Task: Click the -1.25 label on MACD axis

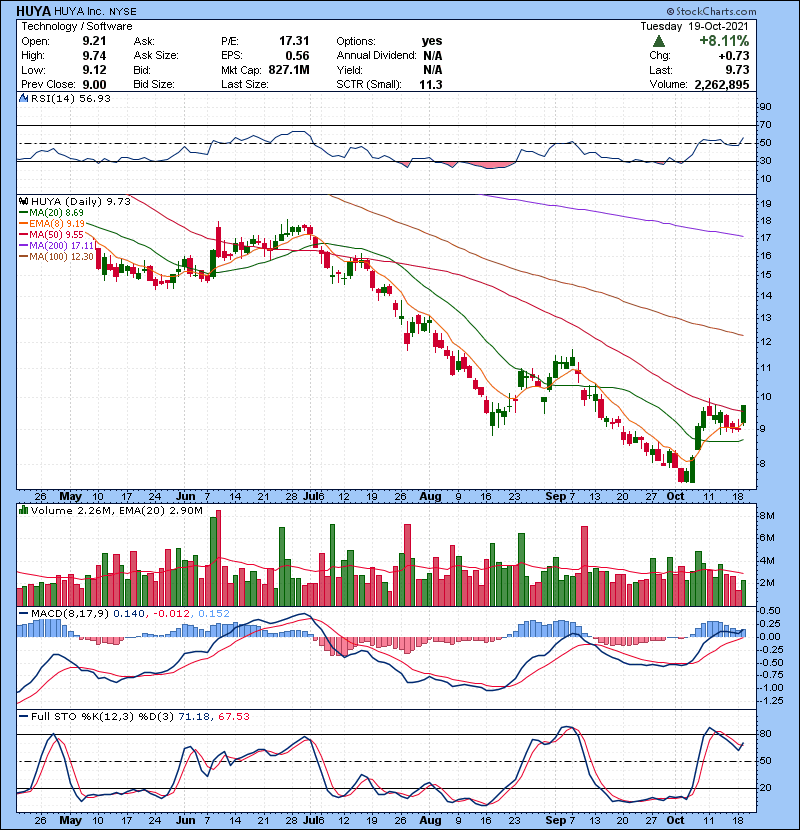Action: (771, 700)
